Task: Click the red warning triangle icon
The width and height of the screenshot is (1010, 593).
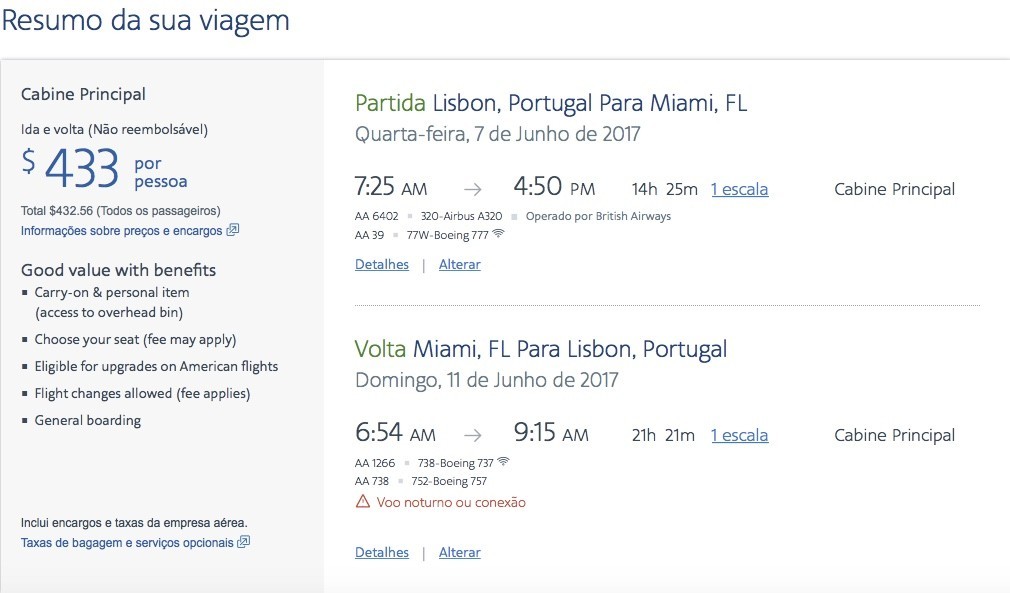Action: point(363,502)
